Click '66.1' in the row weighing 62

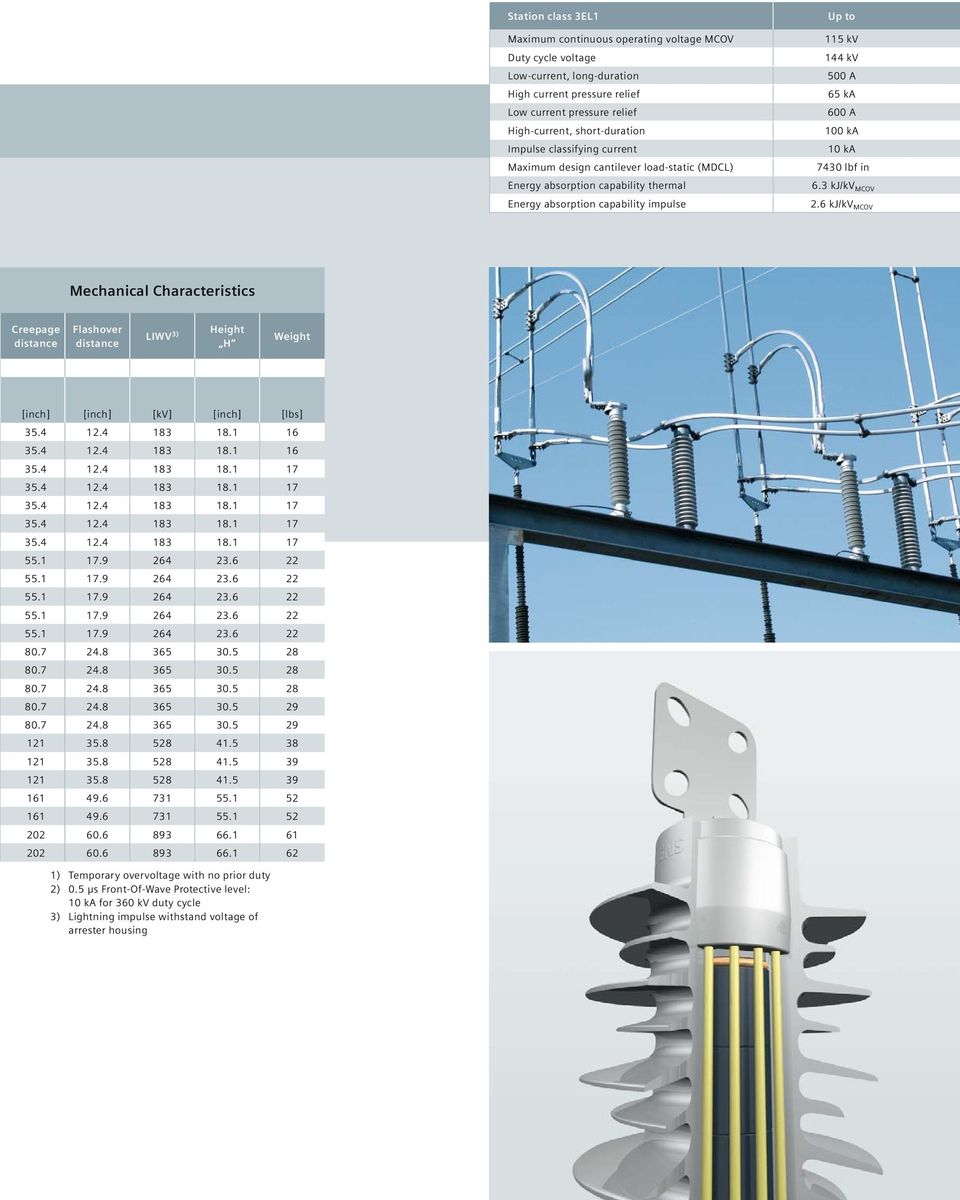coord(227,853)
